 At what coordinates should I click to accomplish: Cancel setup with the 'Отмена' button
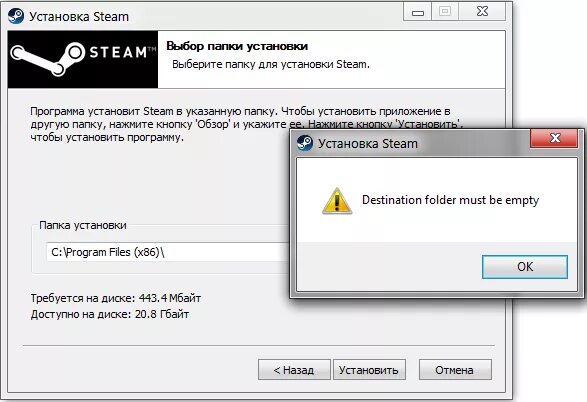[455, 370]
